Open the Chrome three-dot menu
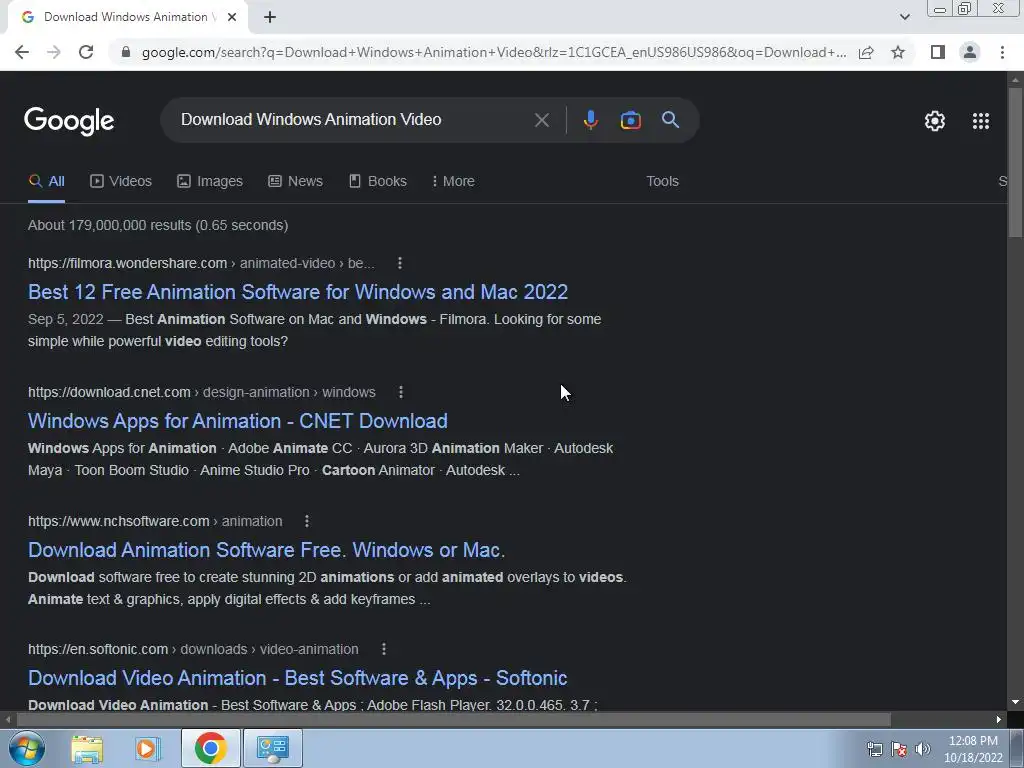1024x768 pixels. click(x=1002, y=52)
